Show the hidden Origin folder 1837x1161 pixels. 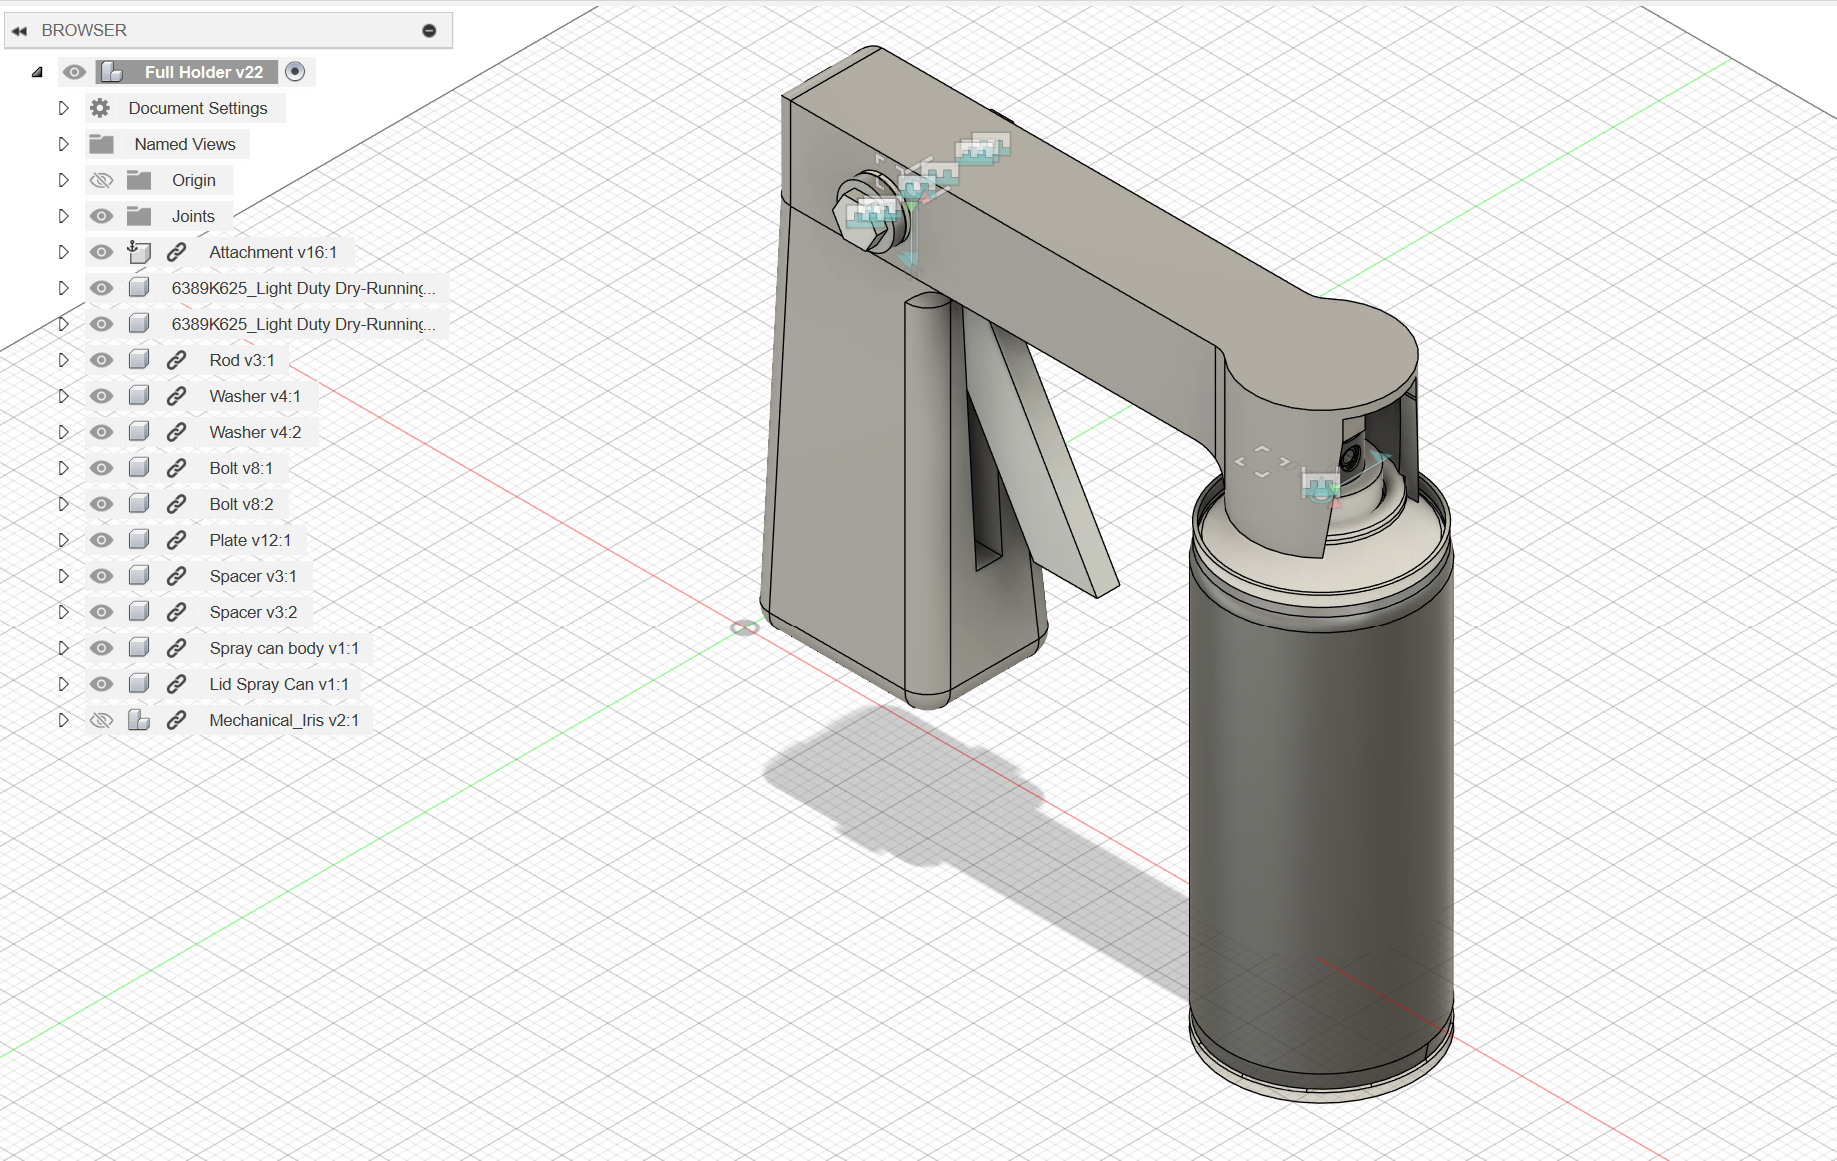[101, 180]
